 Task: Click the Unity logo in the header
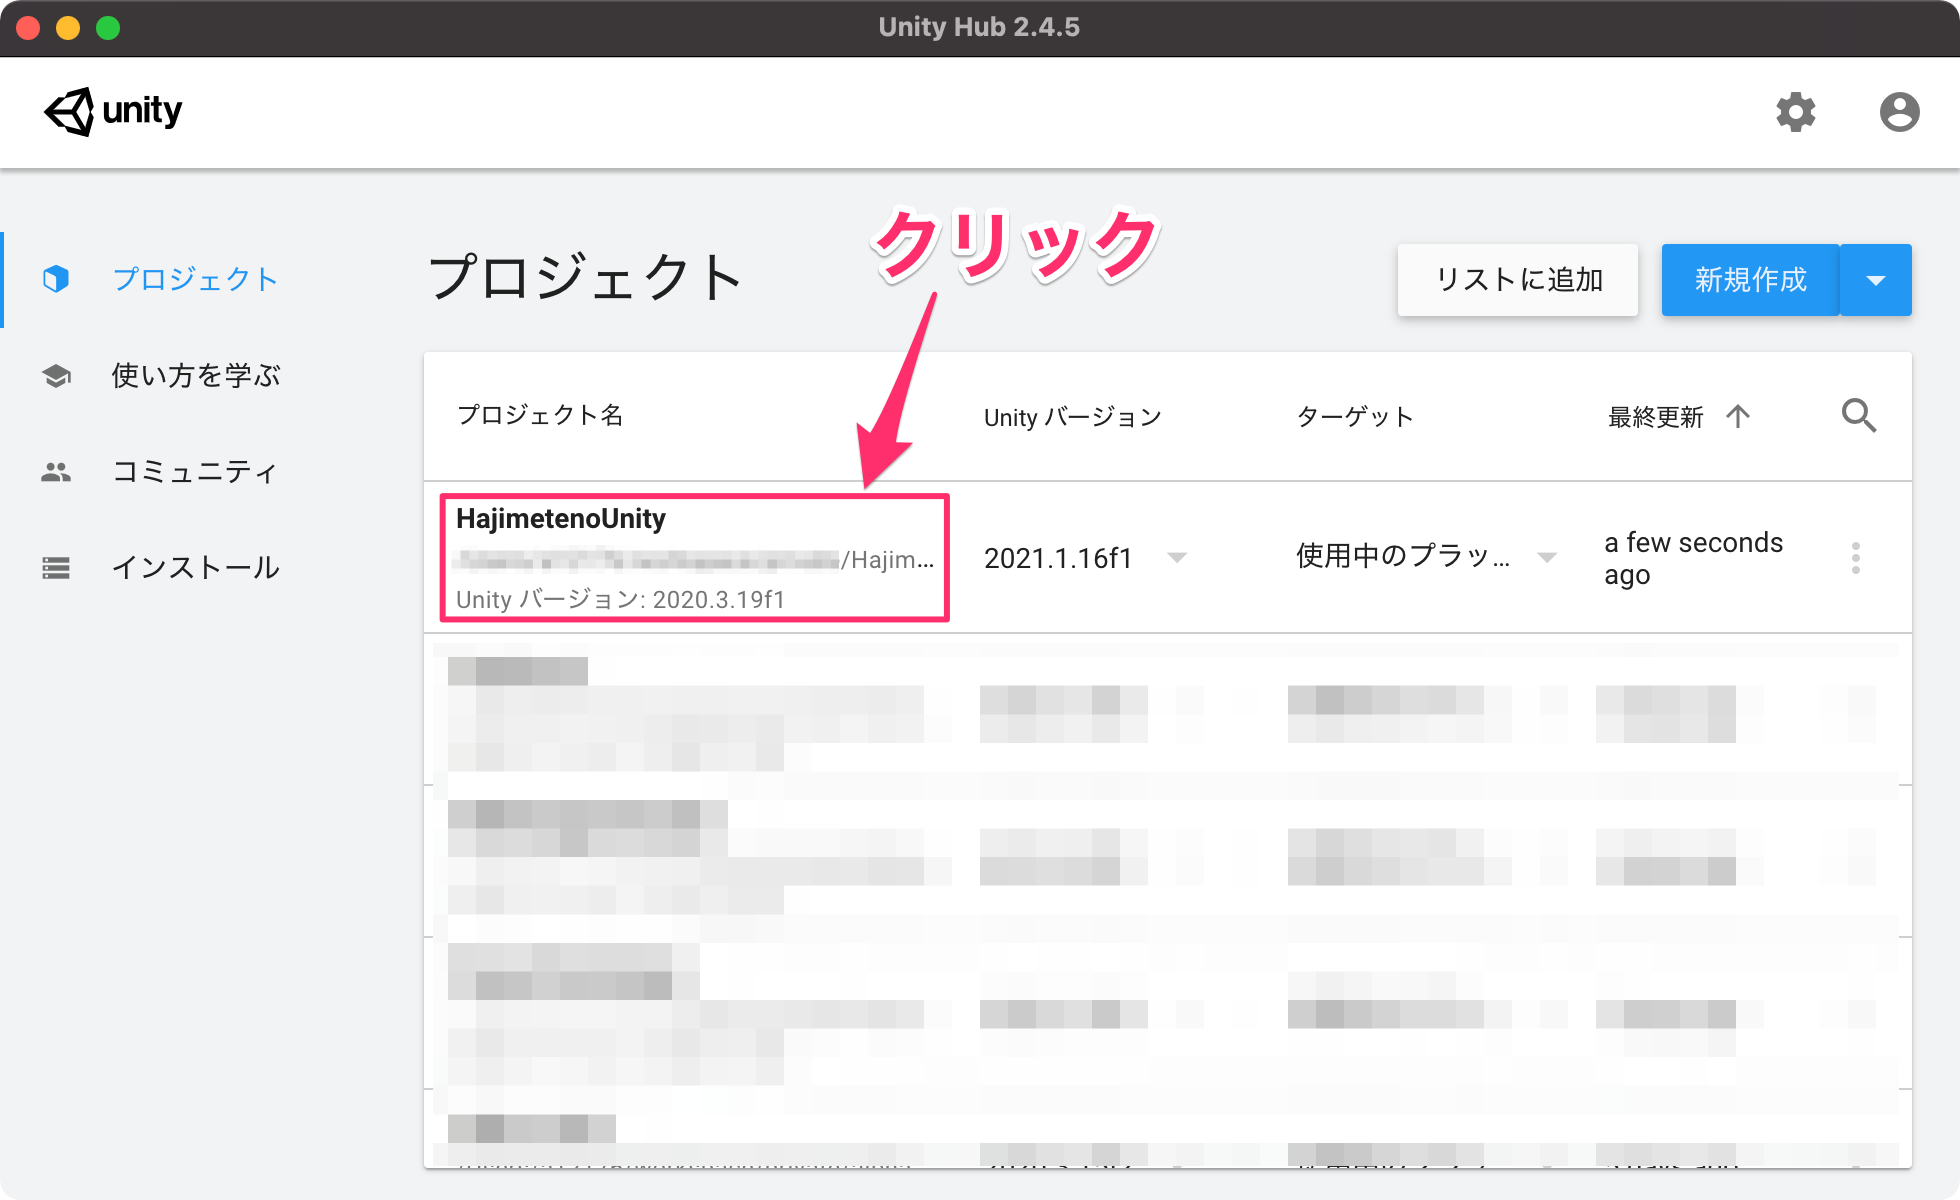click(x=113, y=111)
